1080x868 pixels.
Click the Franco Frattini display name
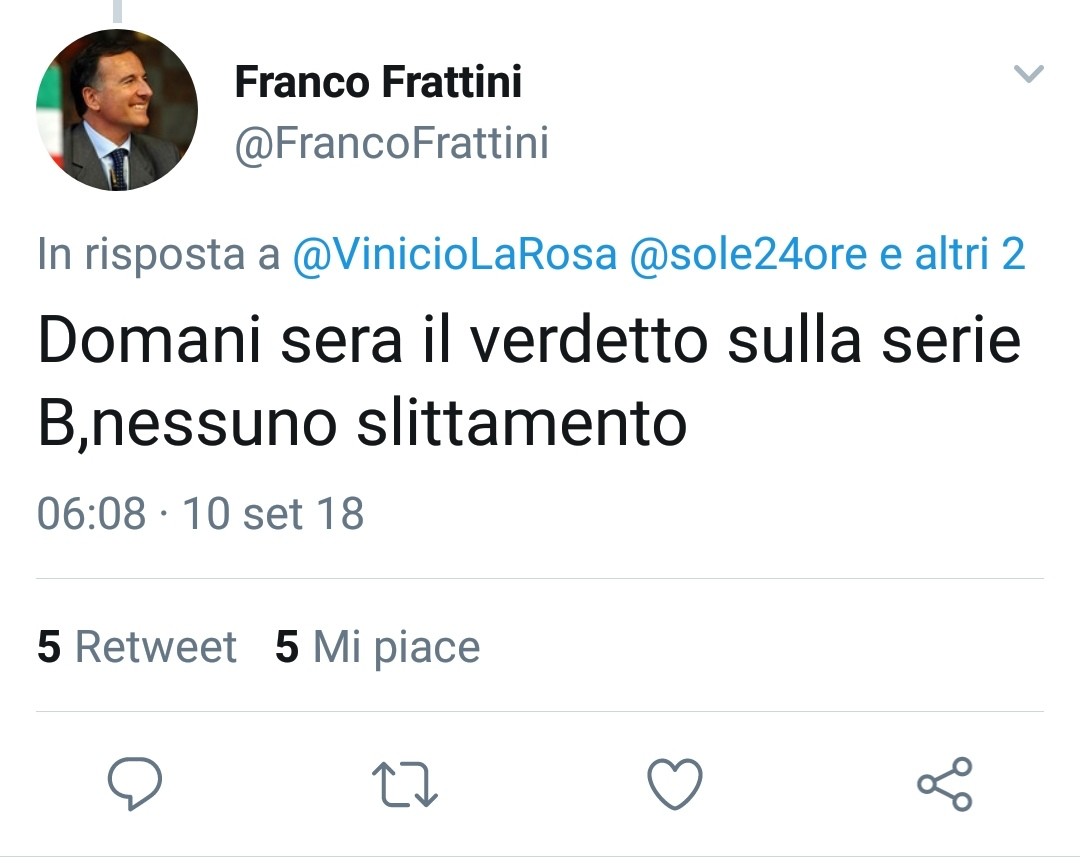[x=378, y=82]
